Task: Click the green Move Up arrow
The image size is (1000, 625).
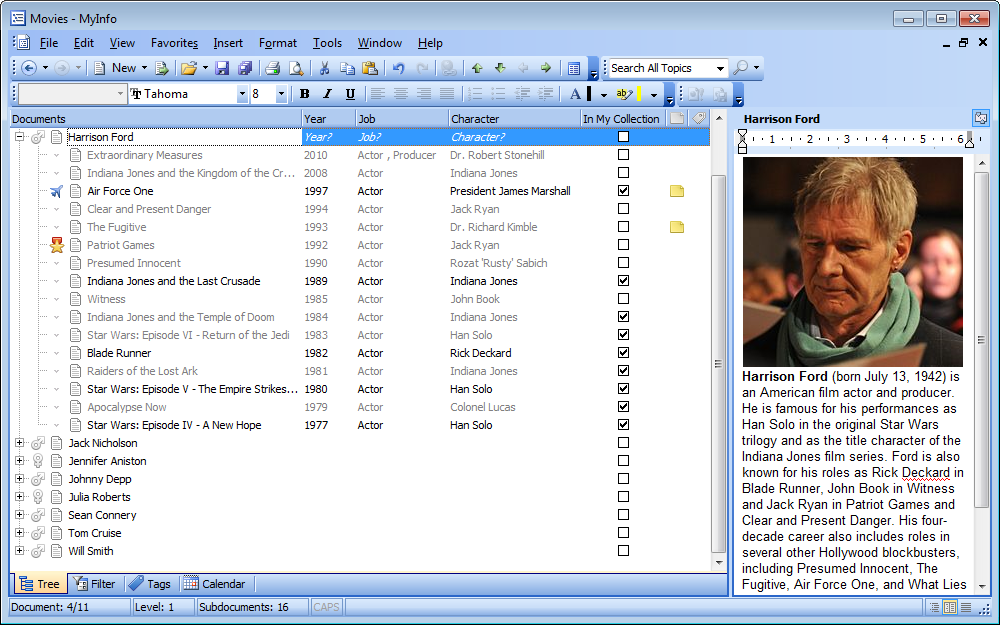Action: pyautogui.click(x=476, y=68)
